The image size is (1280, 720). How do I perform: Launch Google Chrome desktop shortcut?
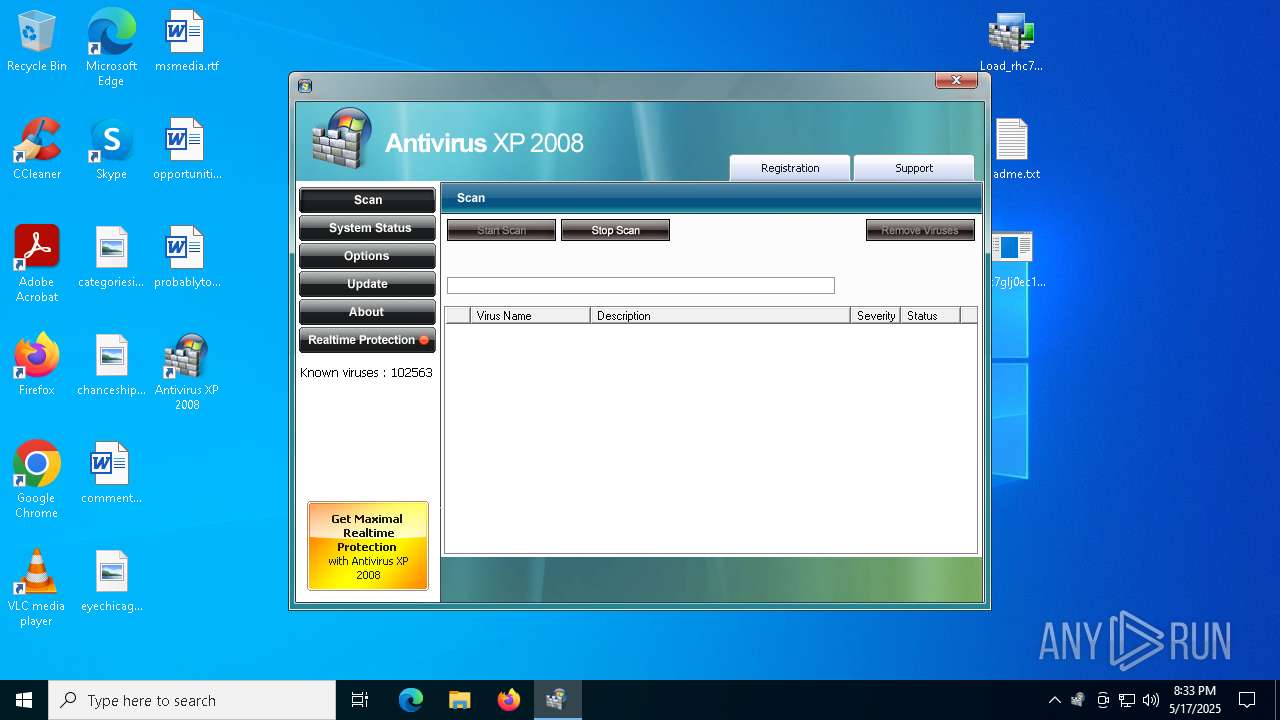(x=37, y=480)
